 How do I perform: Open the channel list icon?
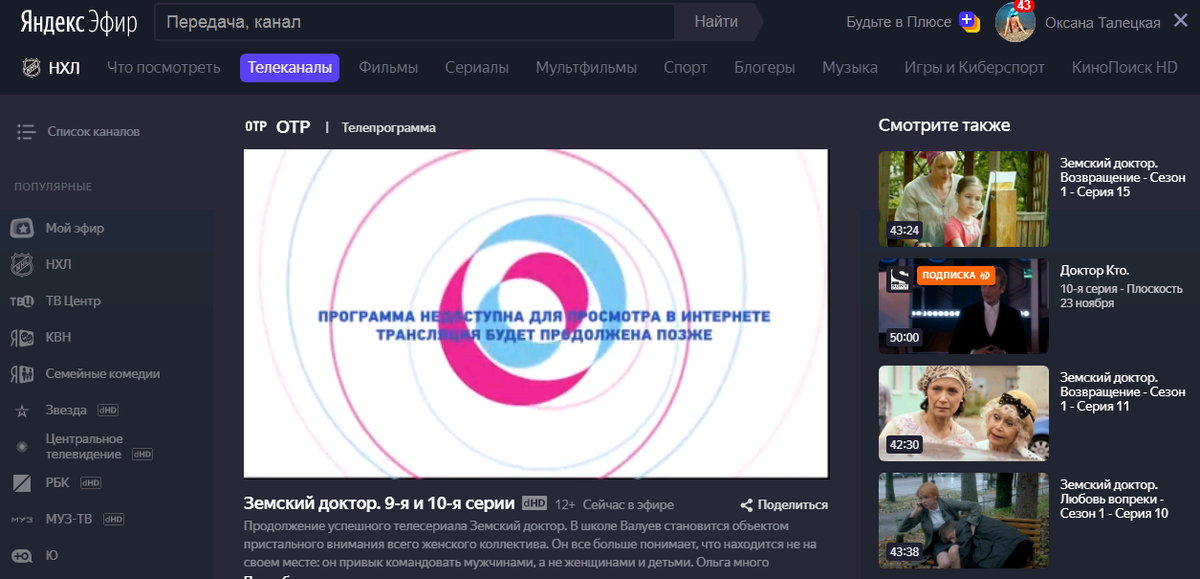[26, 132]
